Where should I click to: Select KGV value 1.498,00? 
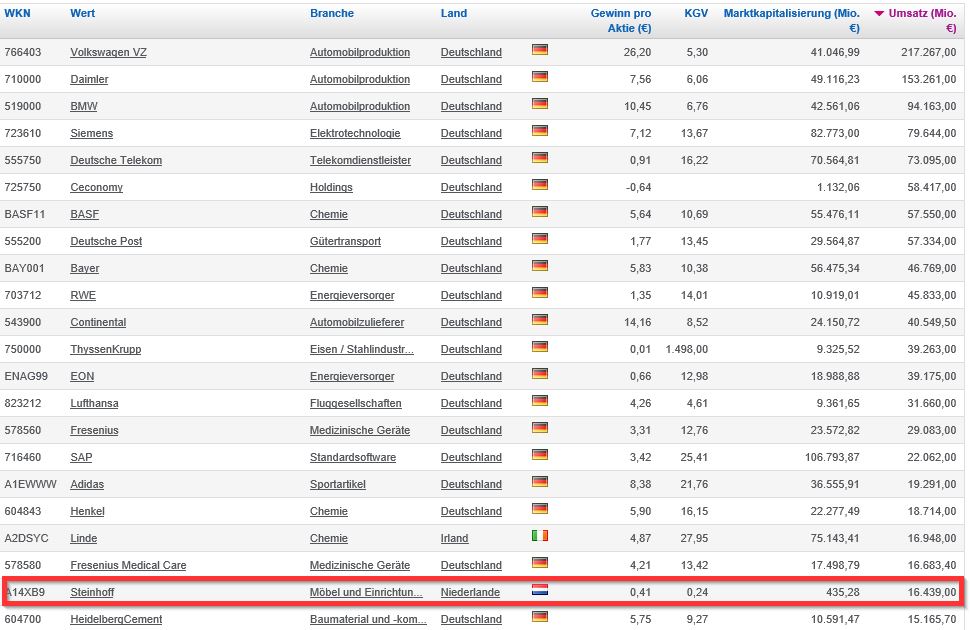coord(687,350)
